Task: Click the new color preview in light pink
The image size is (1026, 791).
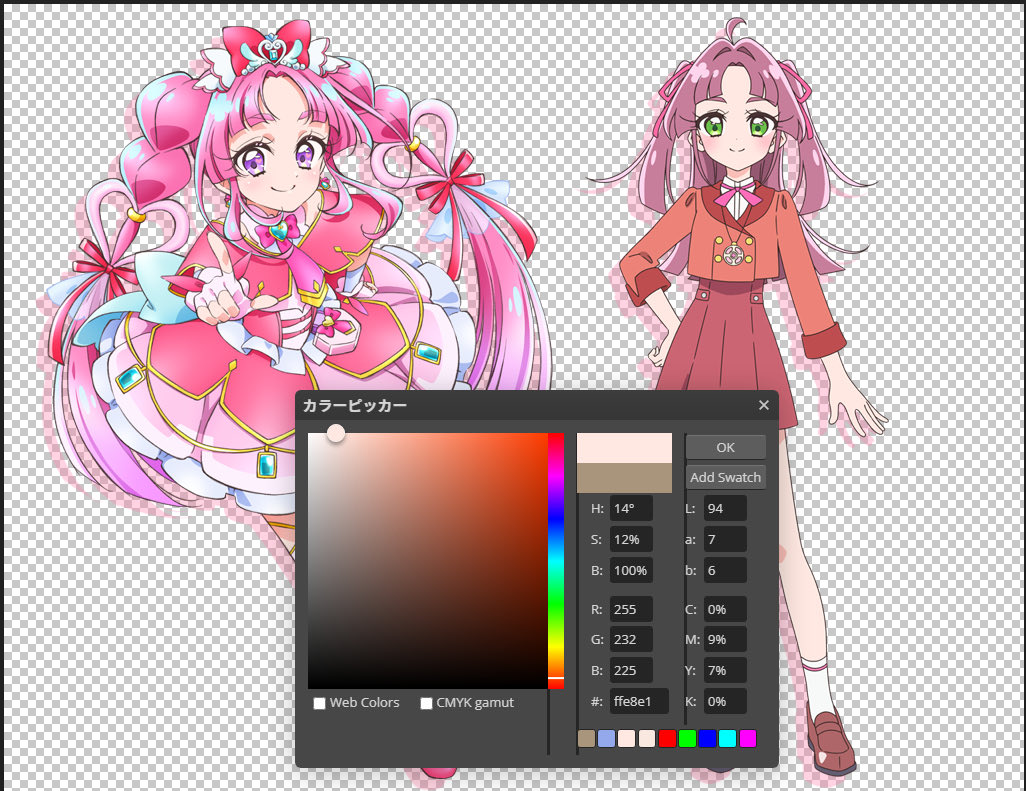Action: (x=624, y=448)
